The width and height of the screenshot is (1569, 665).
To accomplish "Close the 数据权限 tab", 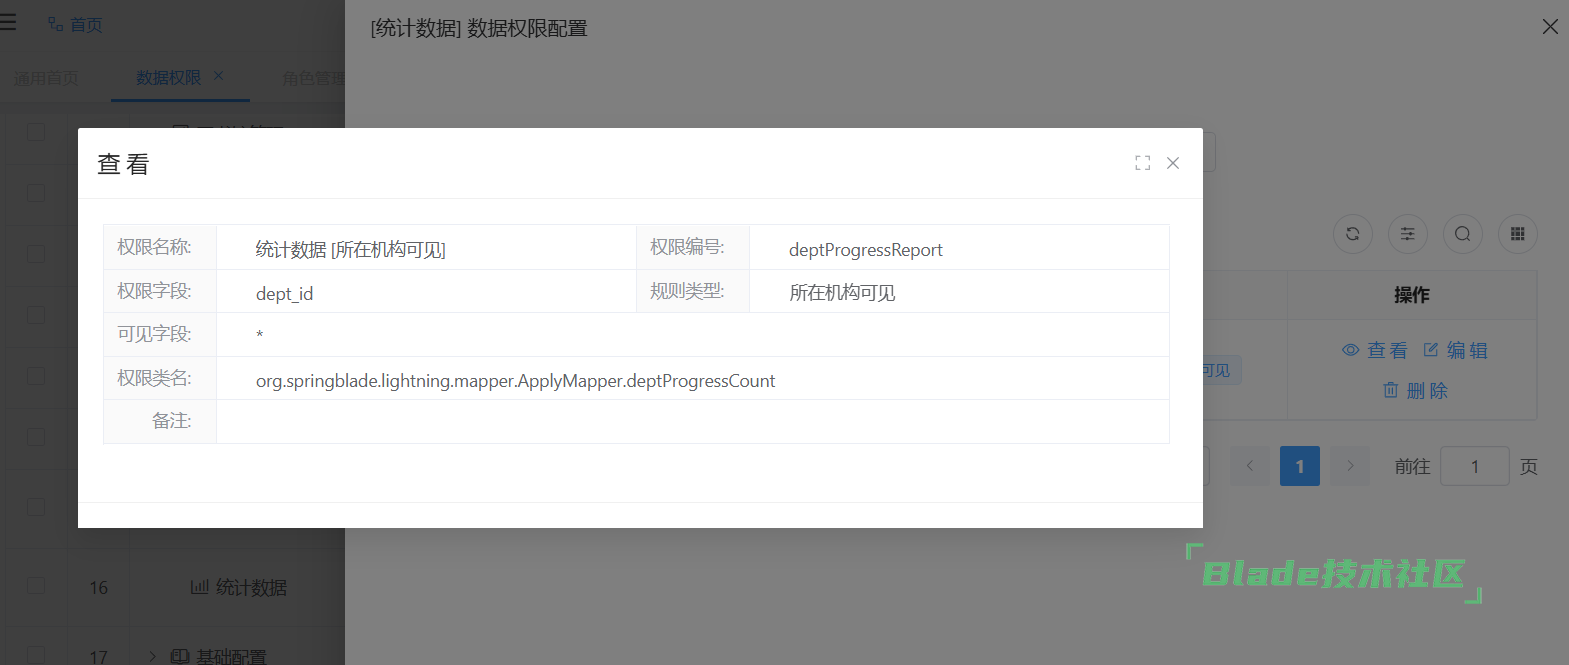I will [x=219, y=76].
